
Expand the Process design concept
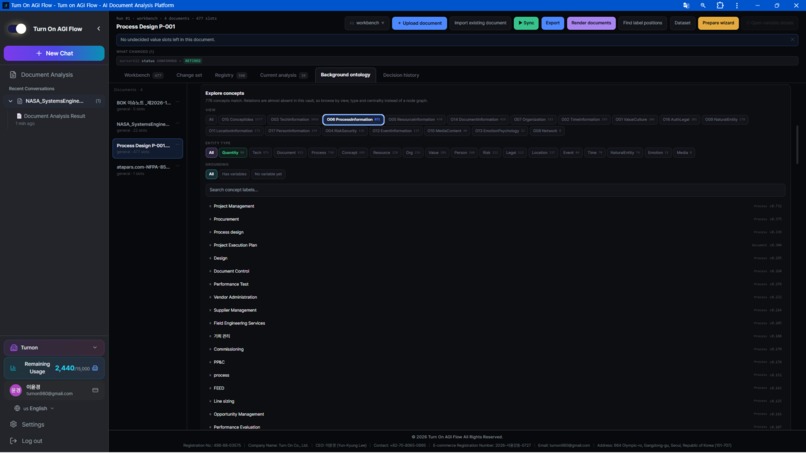(x=210, y=232)
